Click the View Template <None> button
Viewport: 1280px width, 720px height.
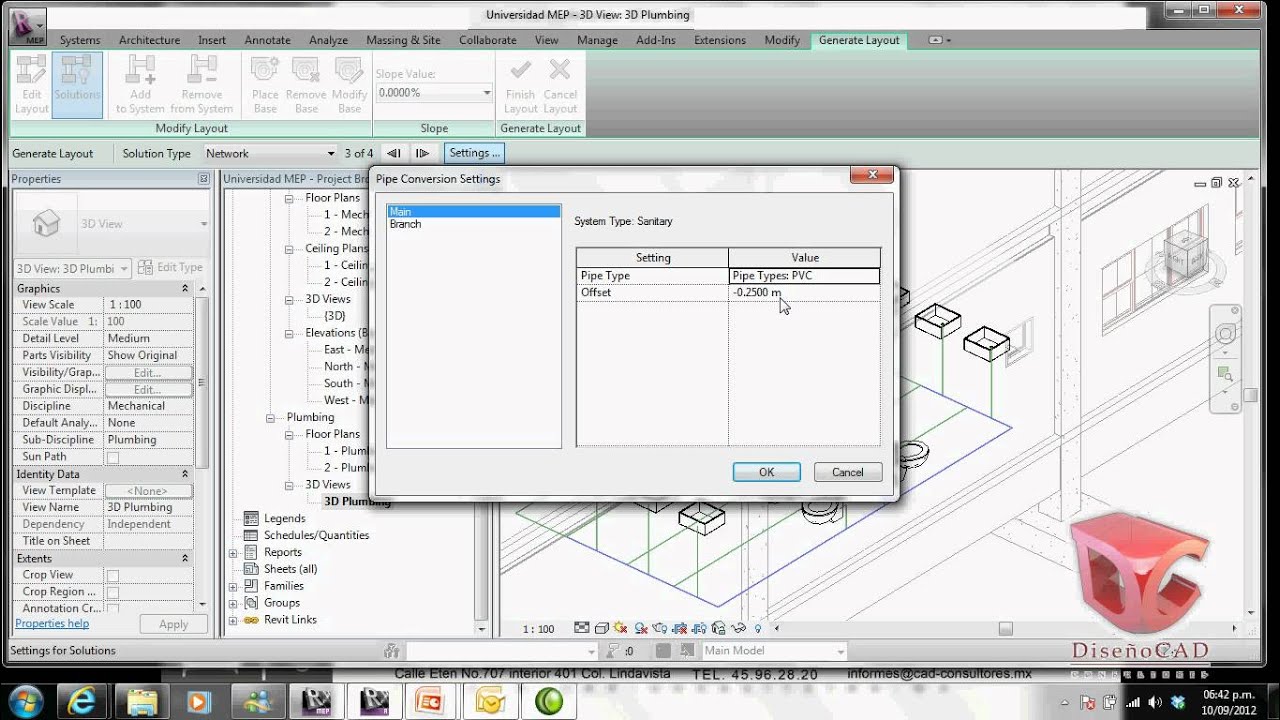(148, 491)
